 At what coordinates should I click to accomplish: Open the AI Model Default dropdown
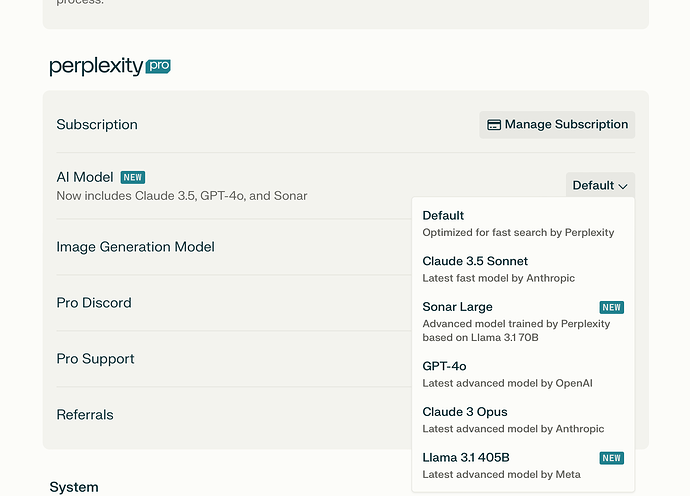(x=600, y=185)
